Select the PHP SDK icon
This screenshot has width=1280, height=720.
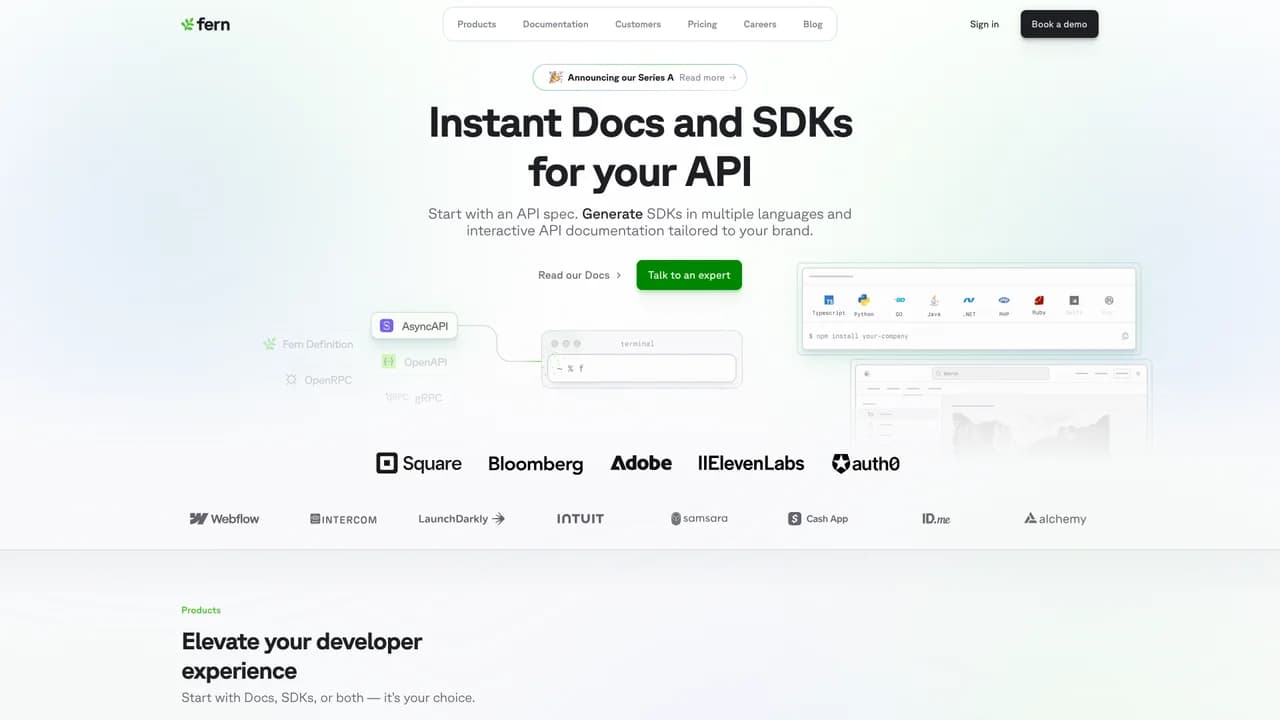(x=1004, y=300)
